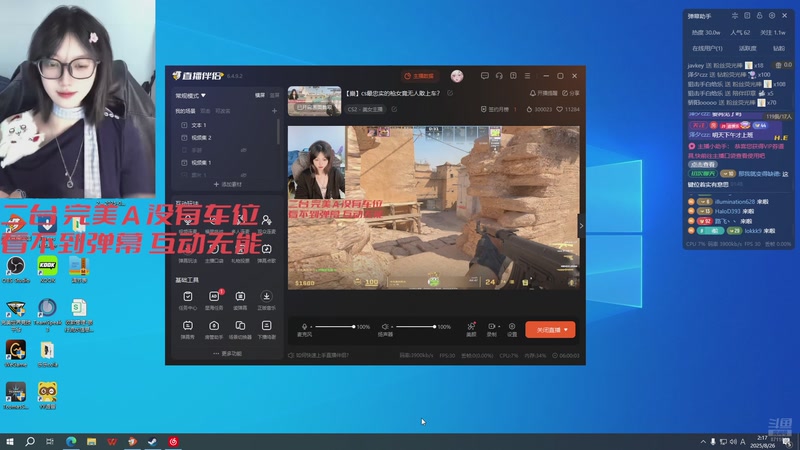
Task: Open the hamburger menu in title bar
Action: tap(528, 76)
